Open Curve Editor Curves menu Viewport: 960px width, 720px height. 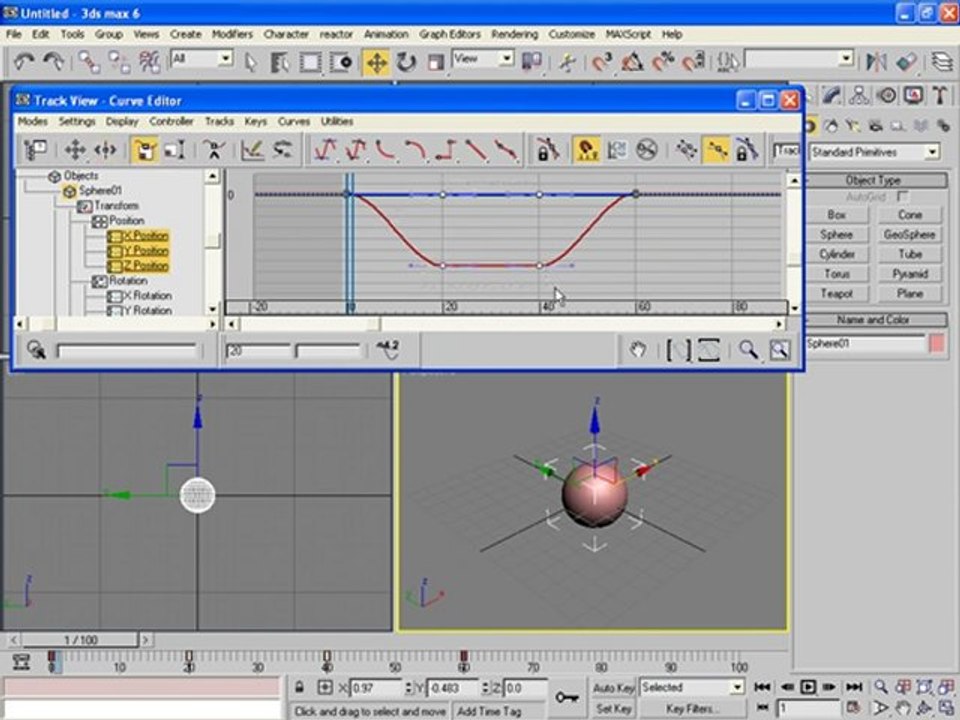pyautogui.click(x=294, y=121)
